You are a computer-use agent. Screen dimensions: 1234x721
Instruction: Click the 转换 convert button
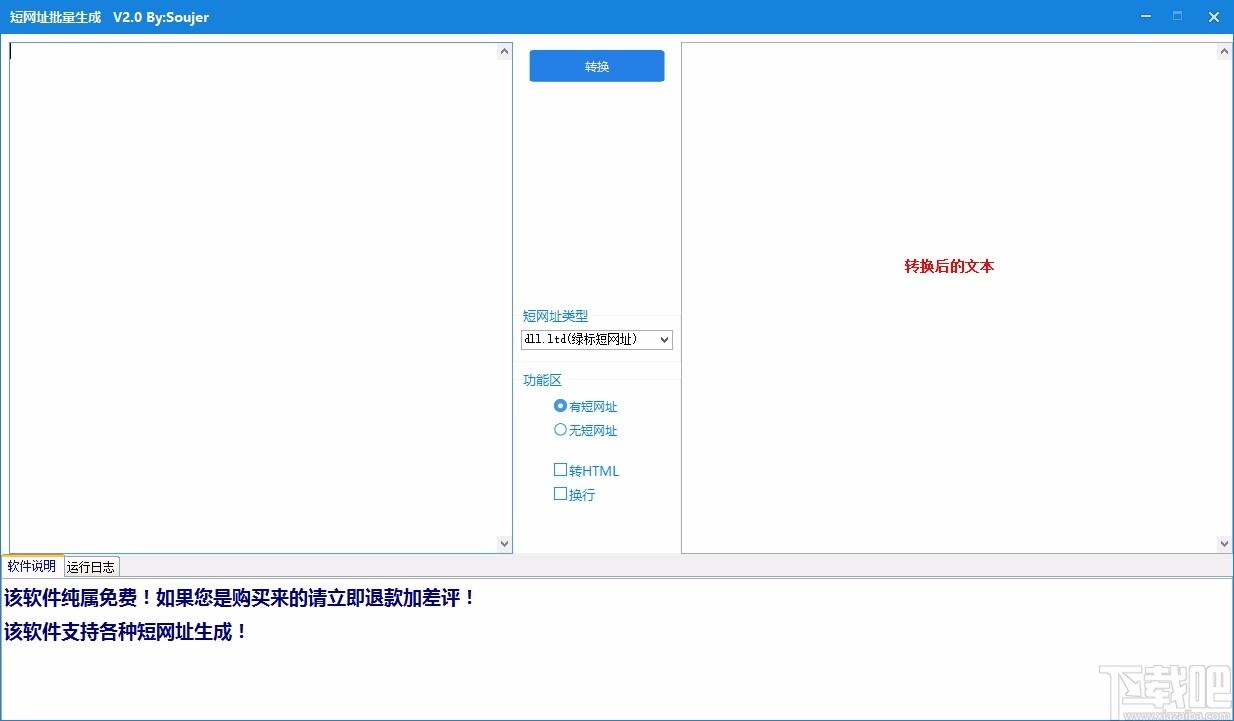pyautogui.click(x=596, y=66)
